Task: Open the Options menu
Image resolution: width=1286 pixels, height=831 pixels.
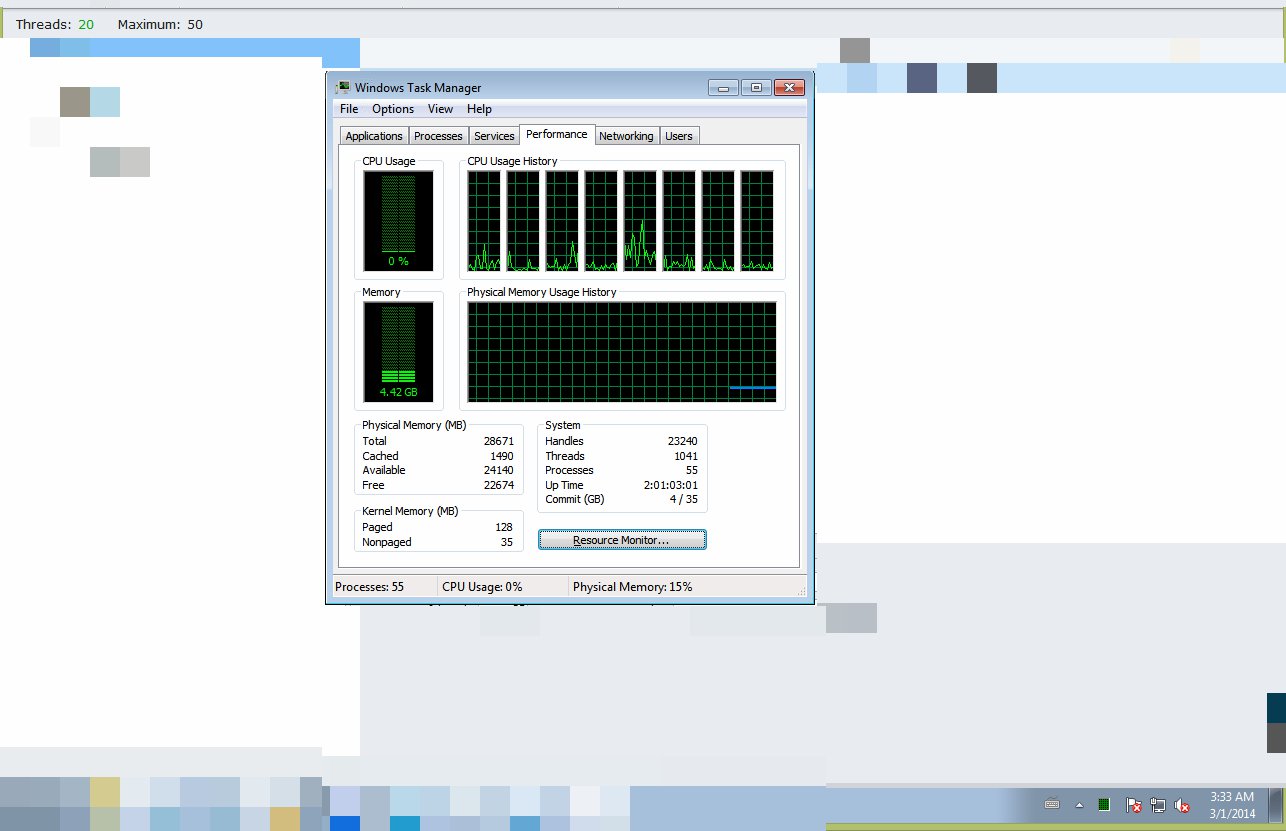Action: click(393, 109)
